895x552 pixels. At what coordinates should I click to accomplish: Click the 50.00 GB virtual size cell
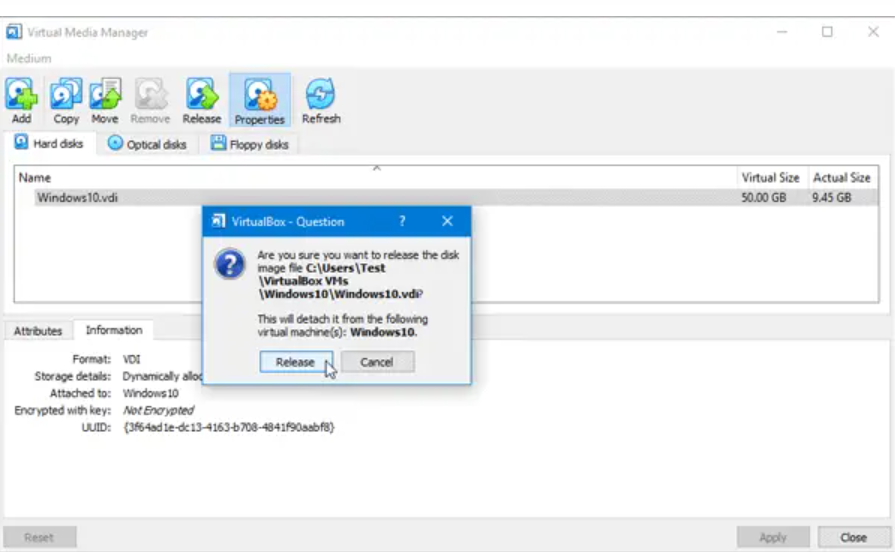(x=764, y=198)
